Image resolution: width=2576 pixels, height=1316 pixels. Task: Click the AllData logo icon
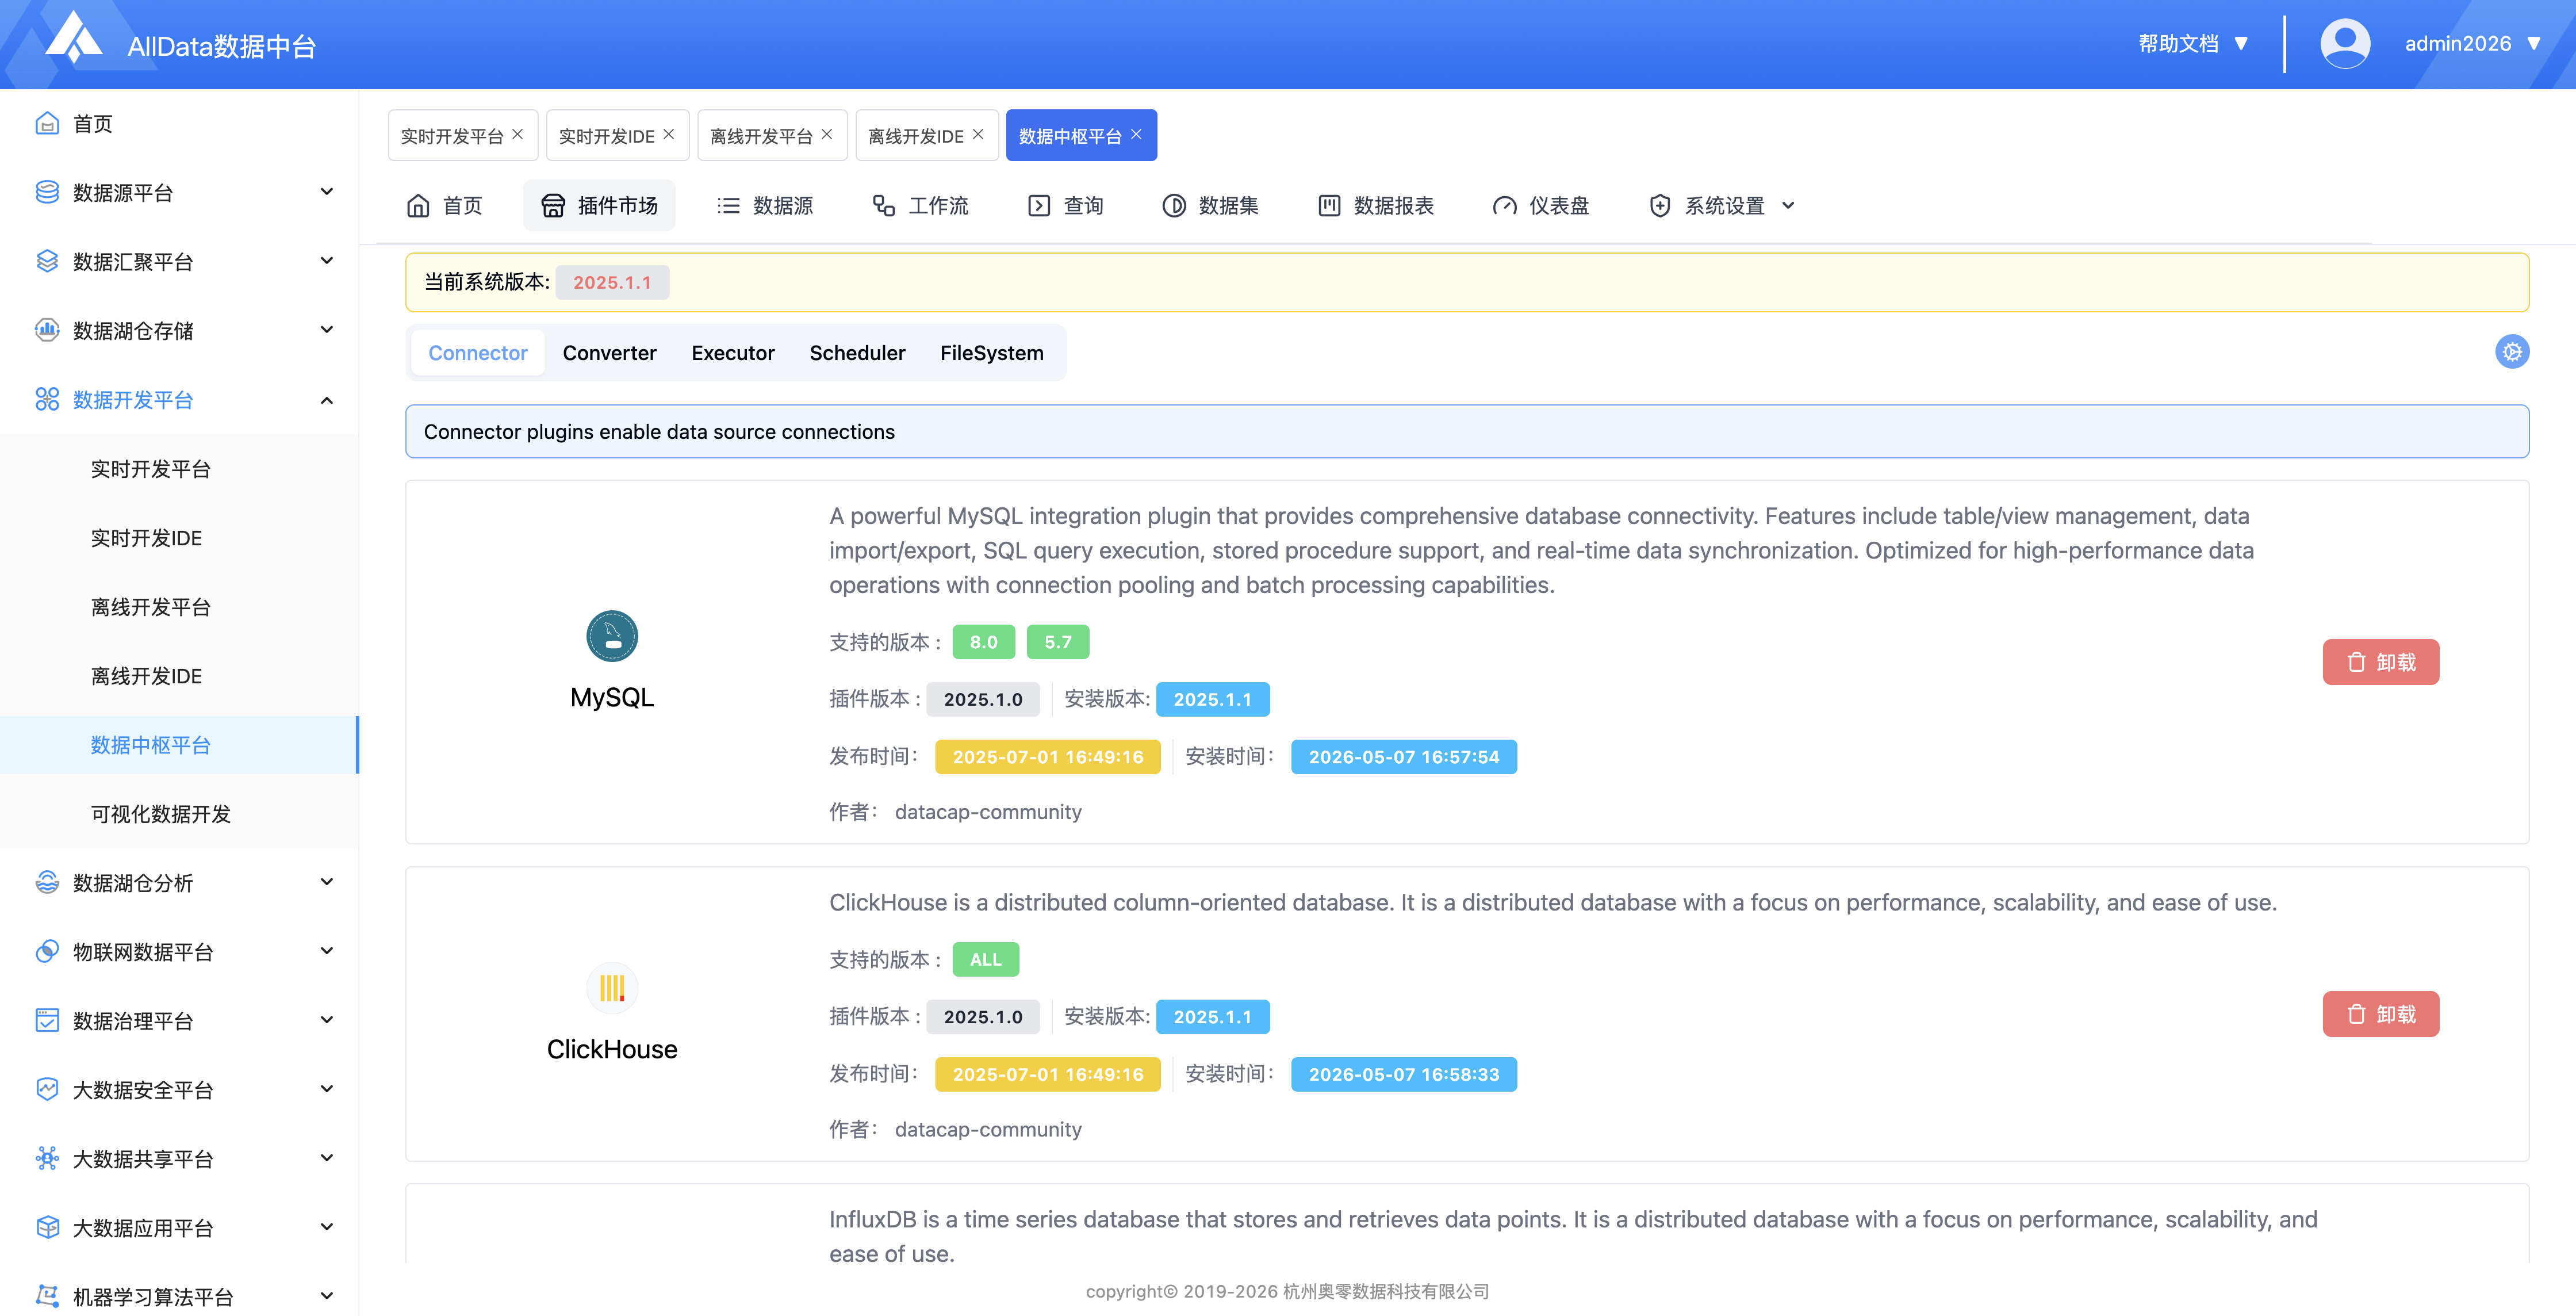click(75, 38)
